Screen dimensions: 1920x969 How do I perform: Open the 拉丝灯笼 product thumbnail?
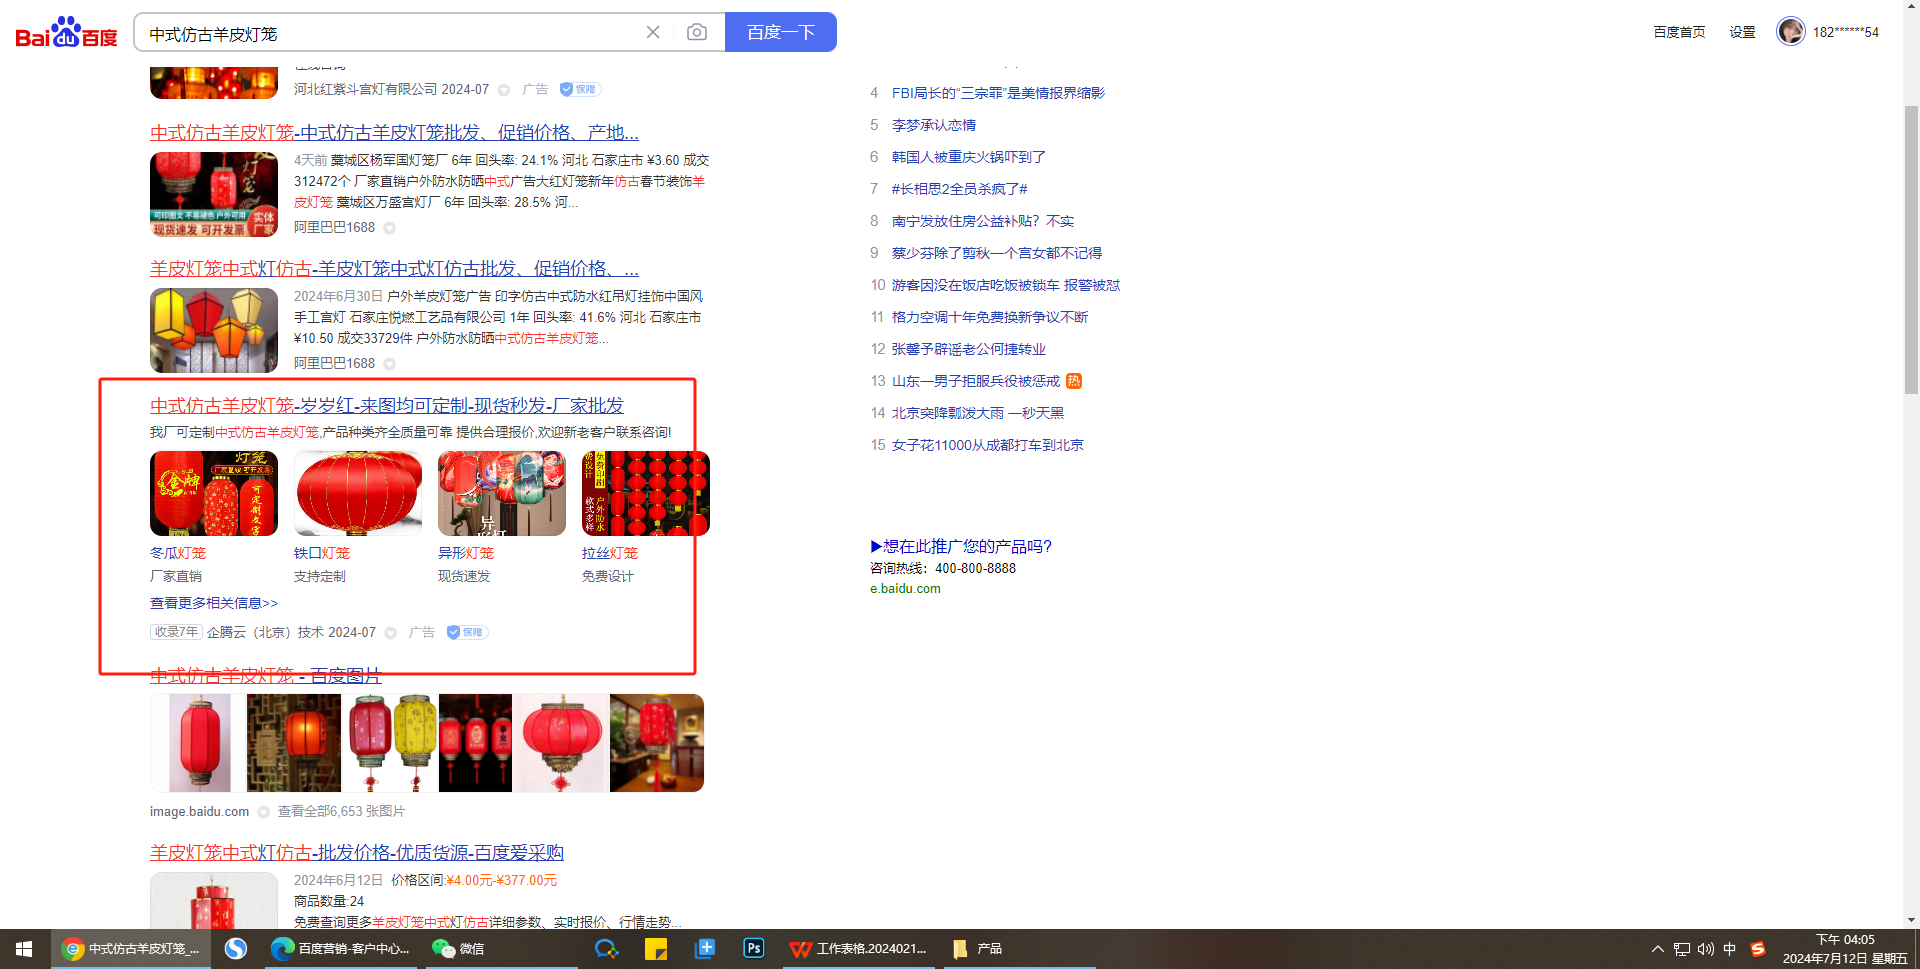click(646, 493)
